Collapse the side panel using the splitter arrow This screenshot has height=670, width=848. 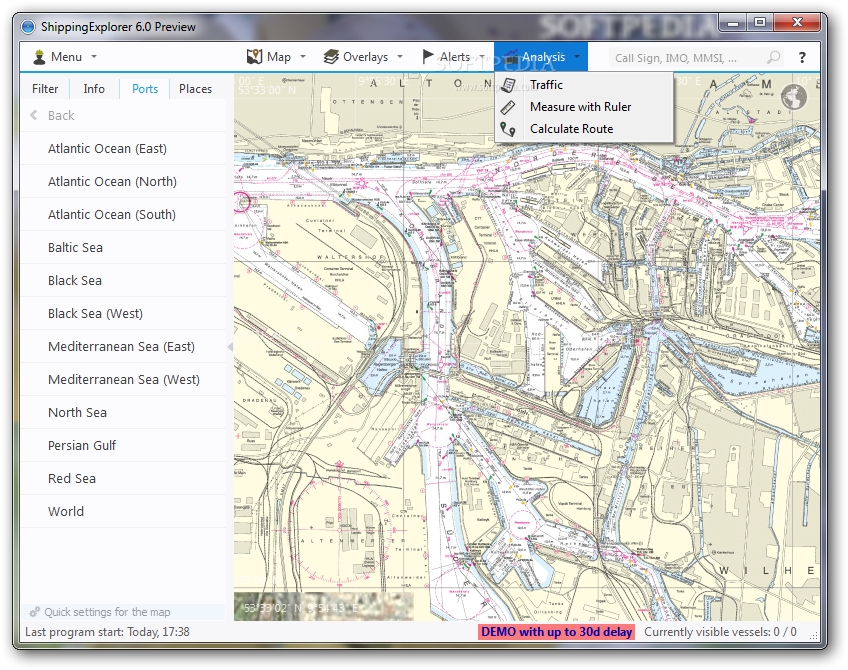[230, 347]
